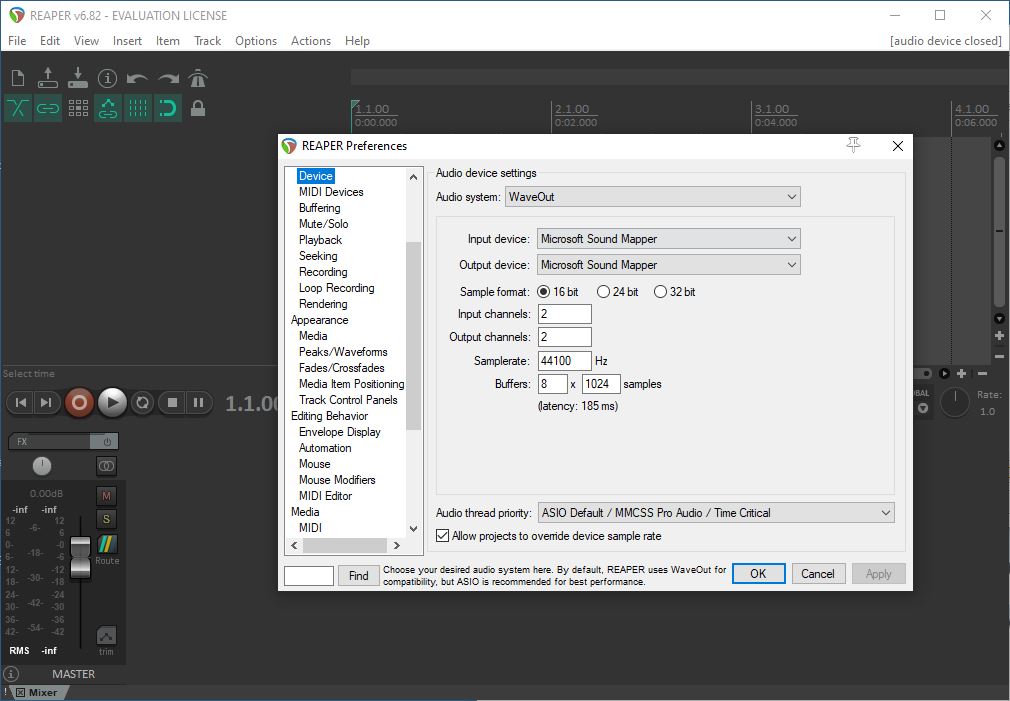Pin the REAPER Preferences window

click(x=853, y=146)
